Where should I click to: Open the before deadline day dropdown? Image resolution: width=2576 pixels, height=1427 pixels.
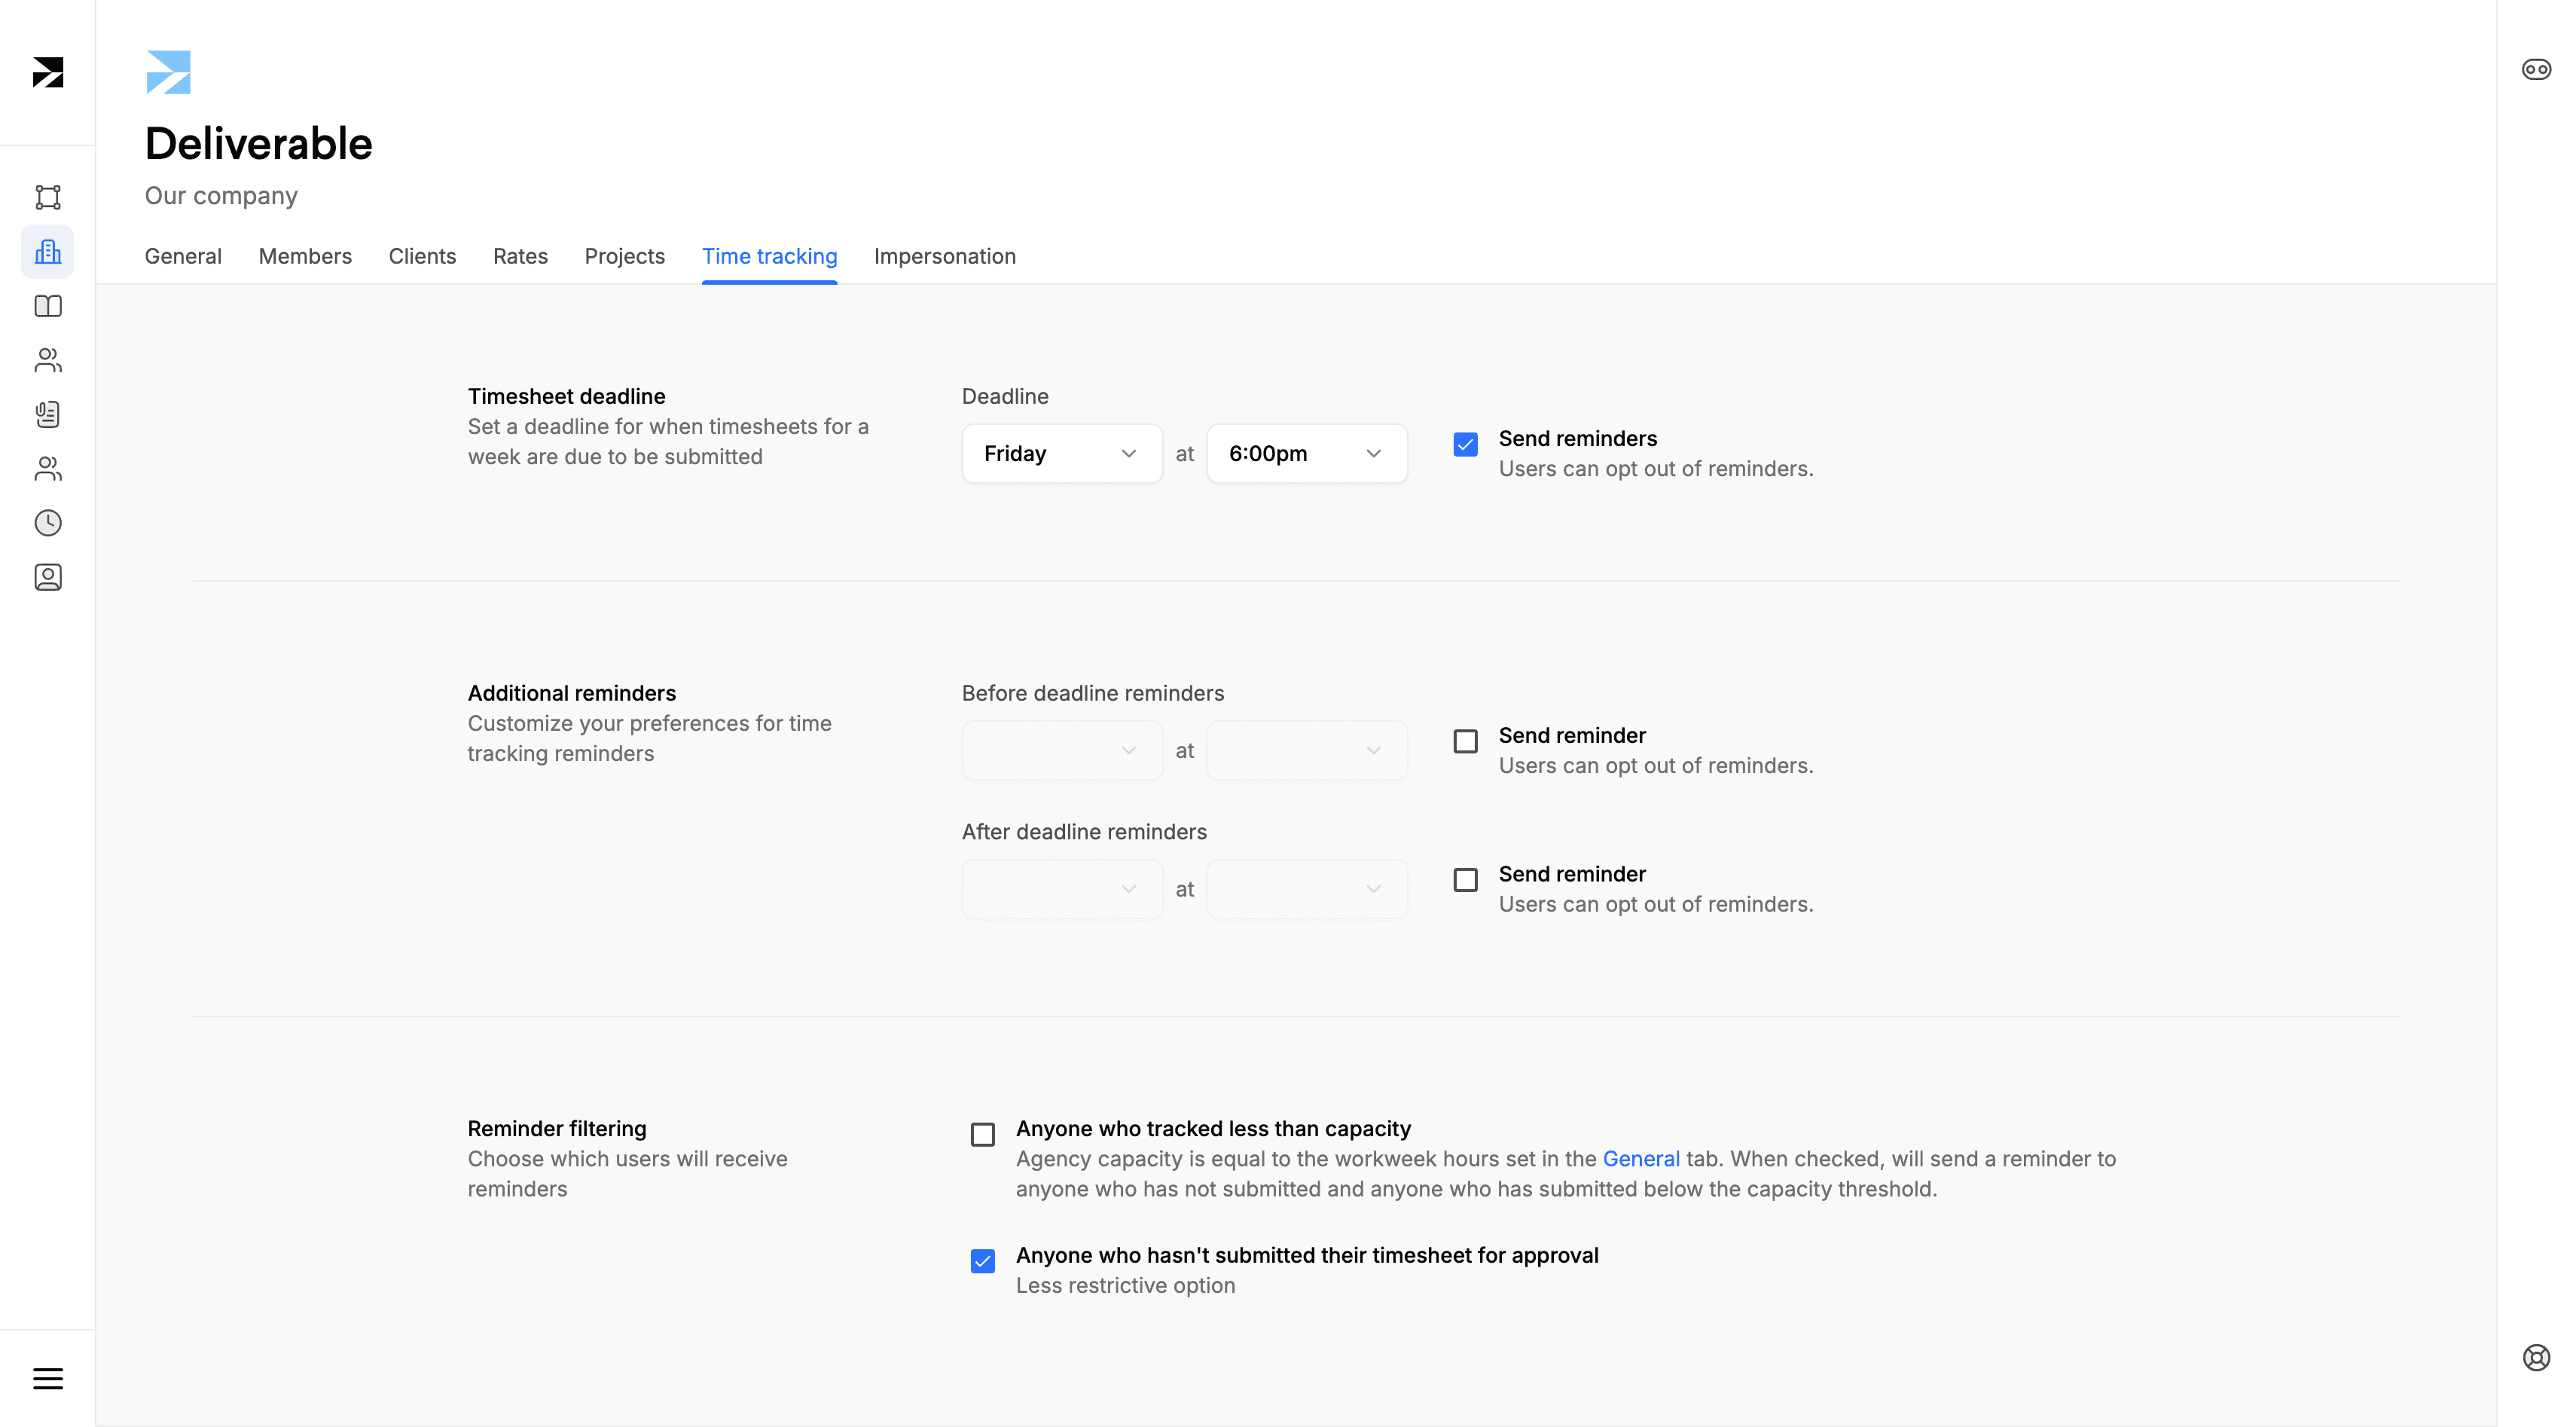[x=1062, y=750]
